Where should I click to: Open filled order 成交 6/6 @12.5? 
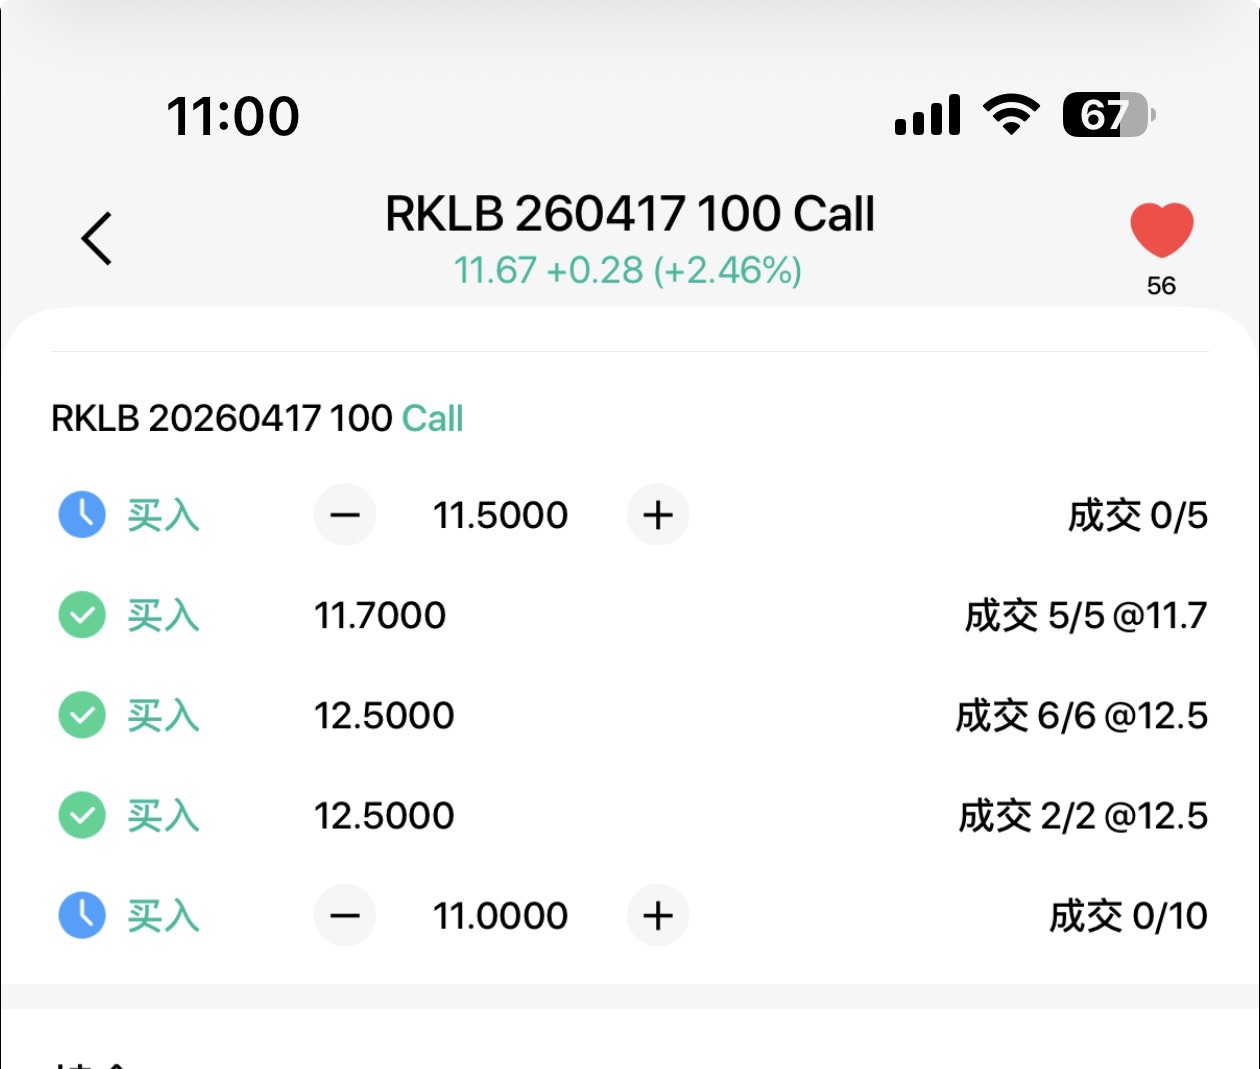click(x=1081, y=716)
